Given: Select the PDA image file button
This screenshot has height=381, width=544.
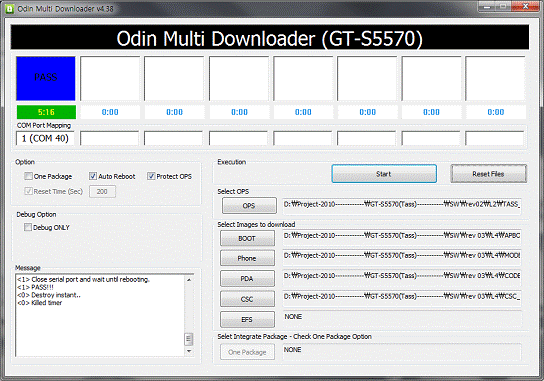Looking at the screenshot, I should pos(247,279).
